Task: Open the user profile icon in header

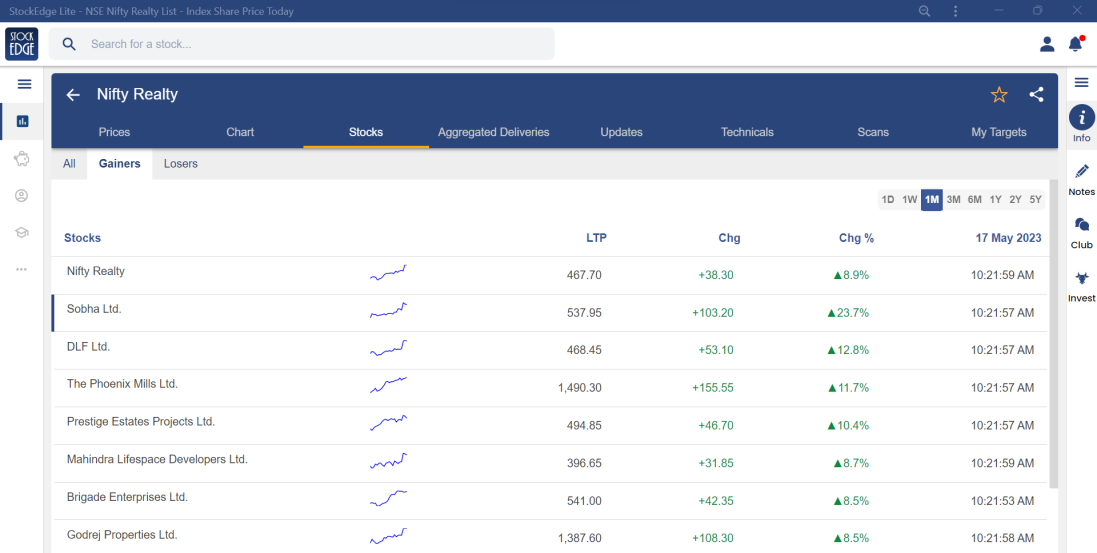Action: pos(1047,44)
